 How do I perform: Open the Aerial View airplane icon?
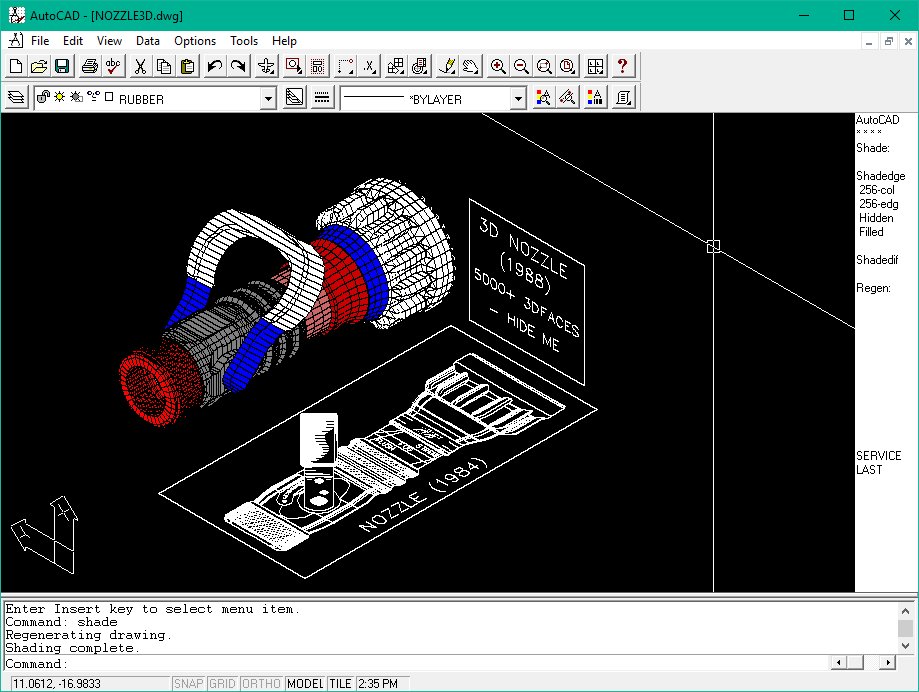(x=266, y=66)
